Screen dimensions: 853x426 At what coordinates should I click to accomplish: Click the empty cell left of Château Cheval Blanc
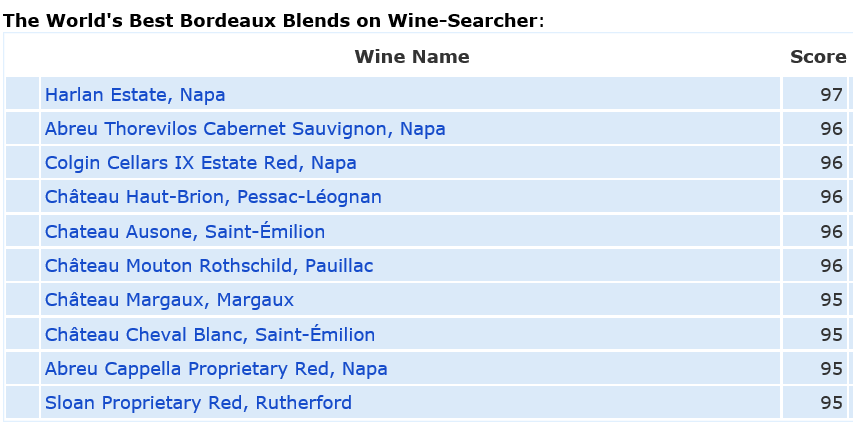22,333
